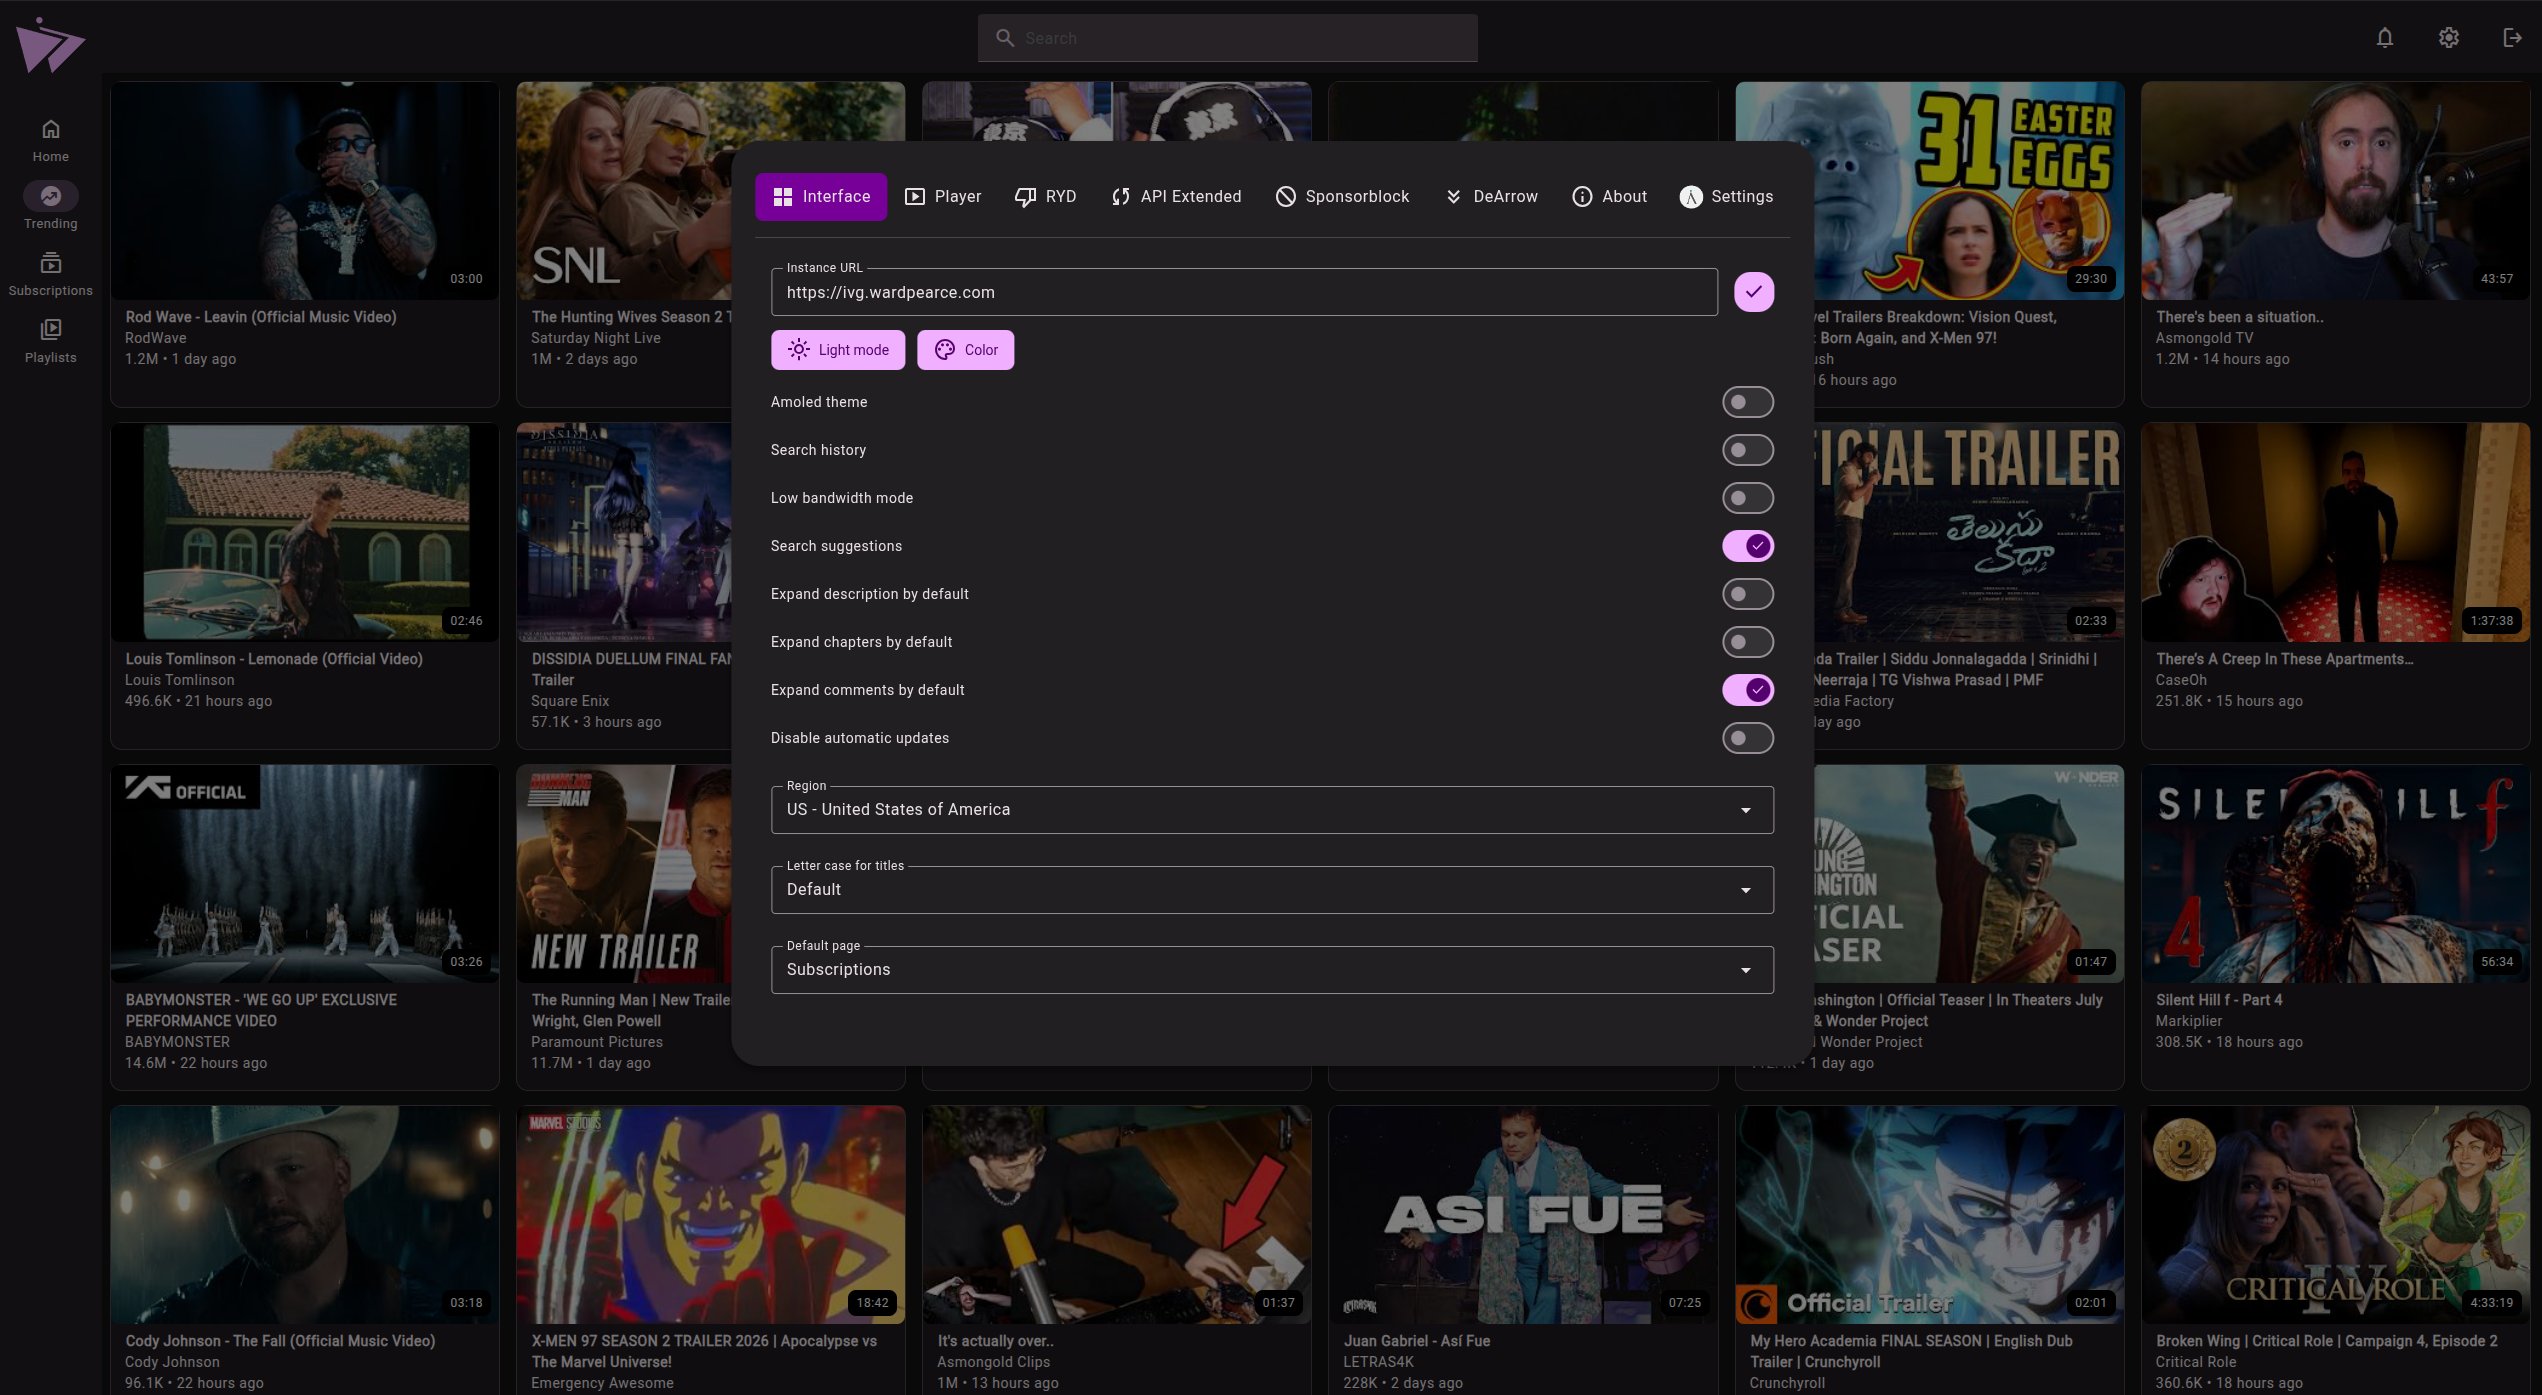Image resolution: width=2542 pixels, height=1395 pixels.
Task: Select the RYD settings section
Action: (x=1045, y=196)
